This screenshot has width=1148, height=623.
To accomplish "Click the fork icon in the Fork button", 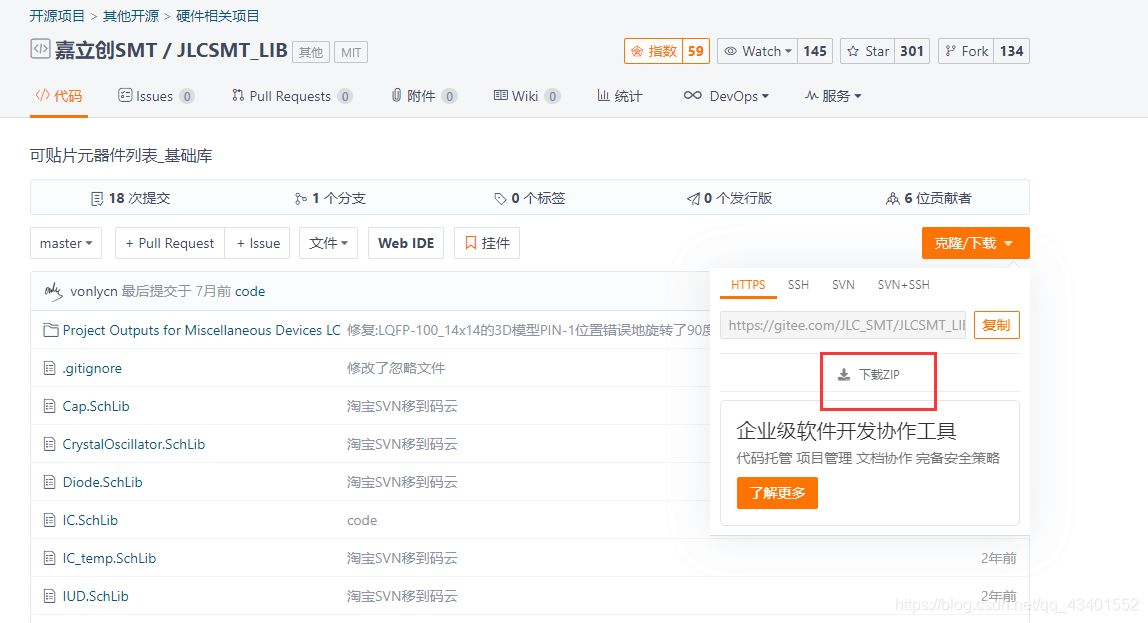I will click(x=950, y=51).
